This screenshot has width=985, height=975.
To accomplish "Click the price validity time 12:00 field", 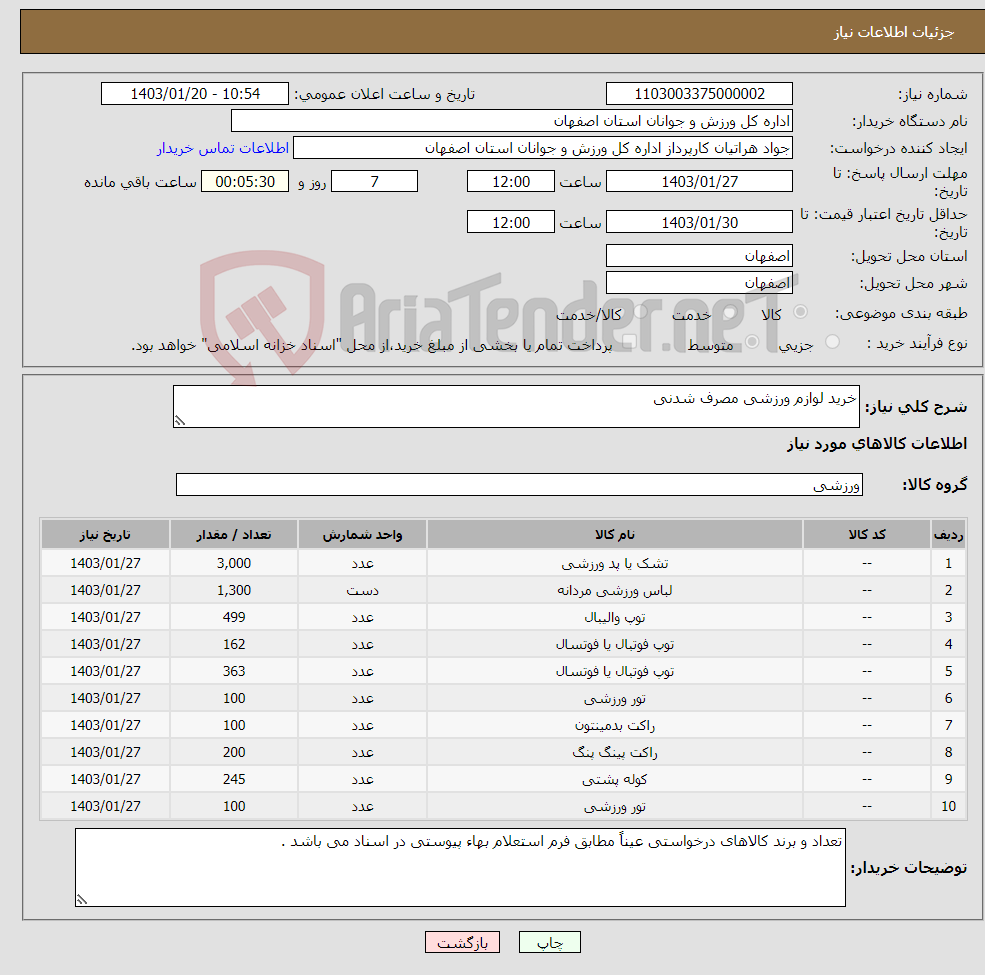I will (511, 222).
